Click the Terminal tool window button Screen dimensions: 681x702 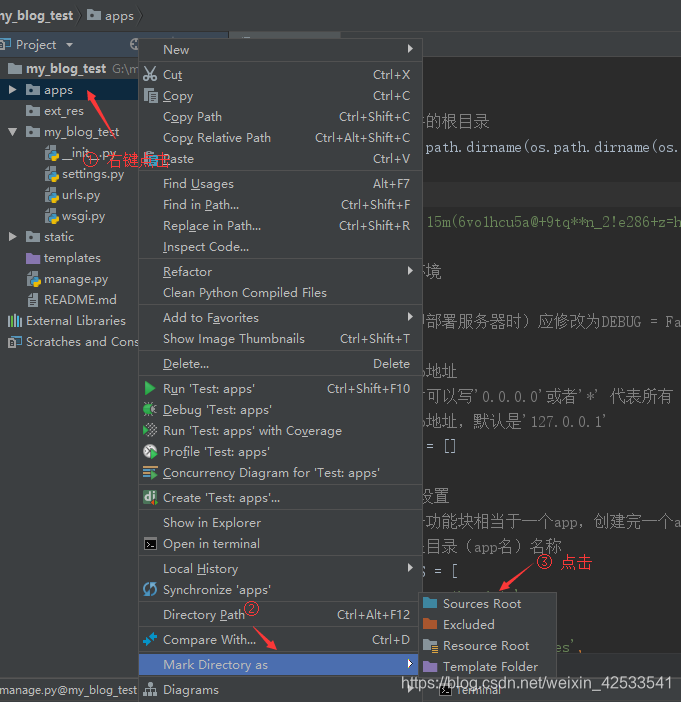470,690
